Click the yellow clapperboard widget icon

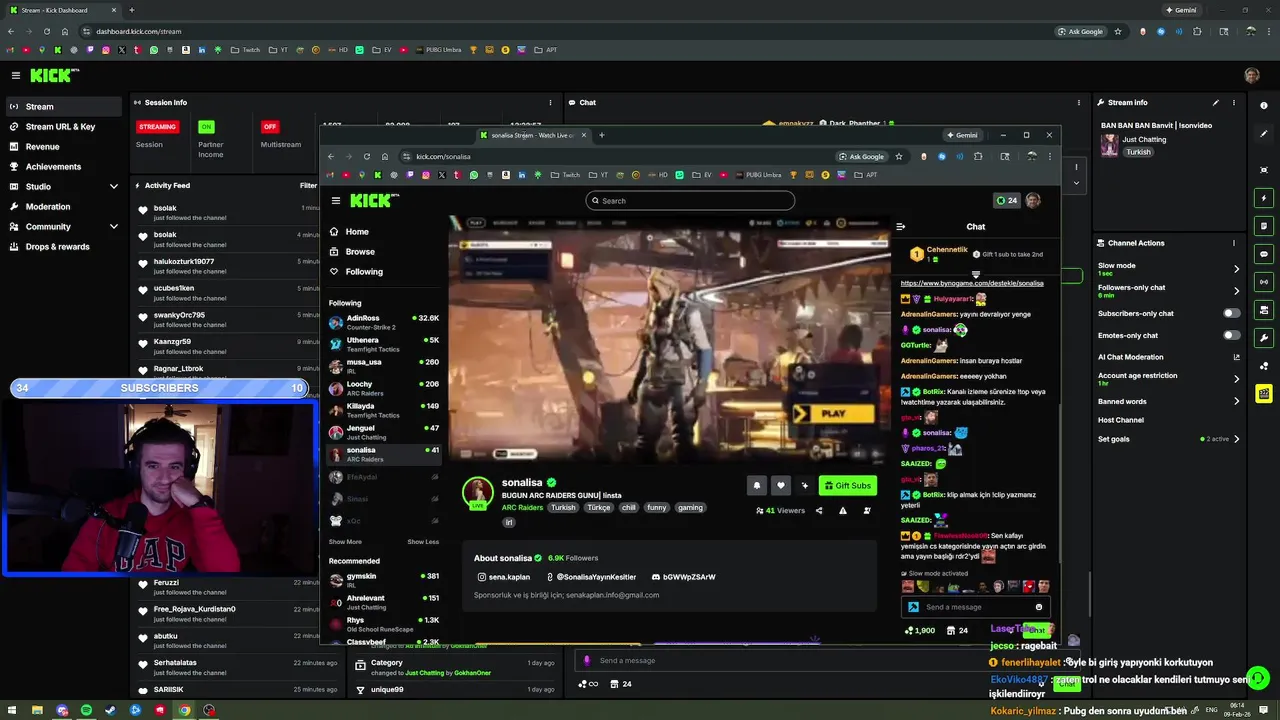(x=1265, y=394)
